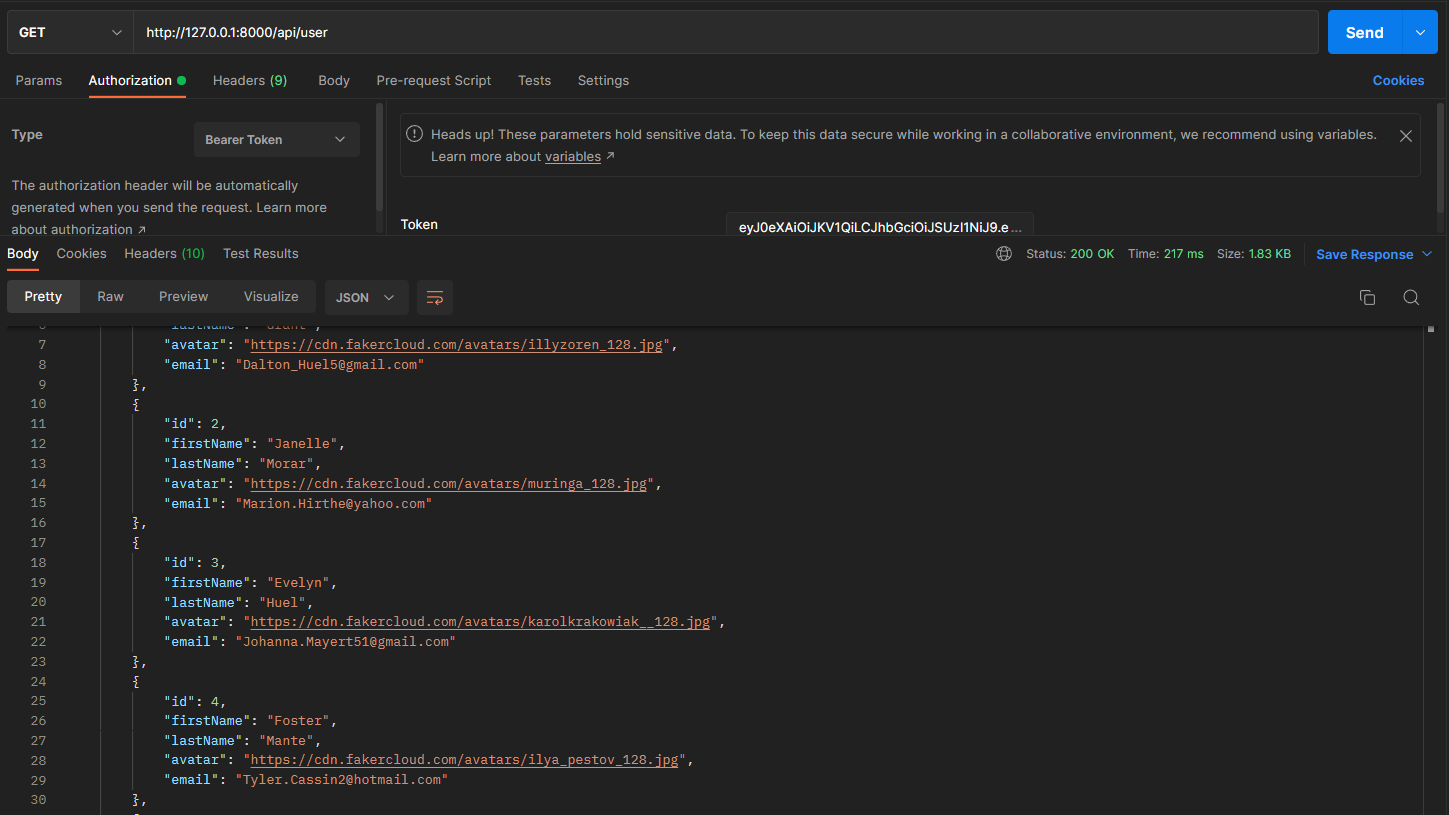Change the authorization type from Bearer Token
Image resolution: width=1449 pixels, height=815 pixels.
tap(276, 139)
